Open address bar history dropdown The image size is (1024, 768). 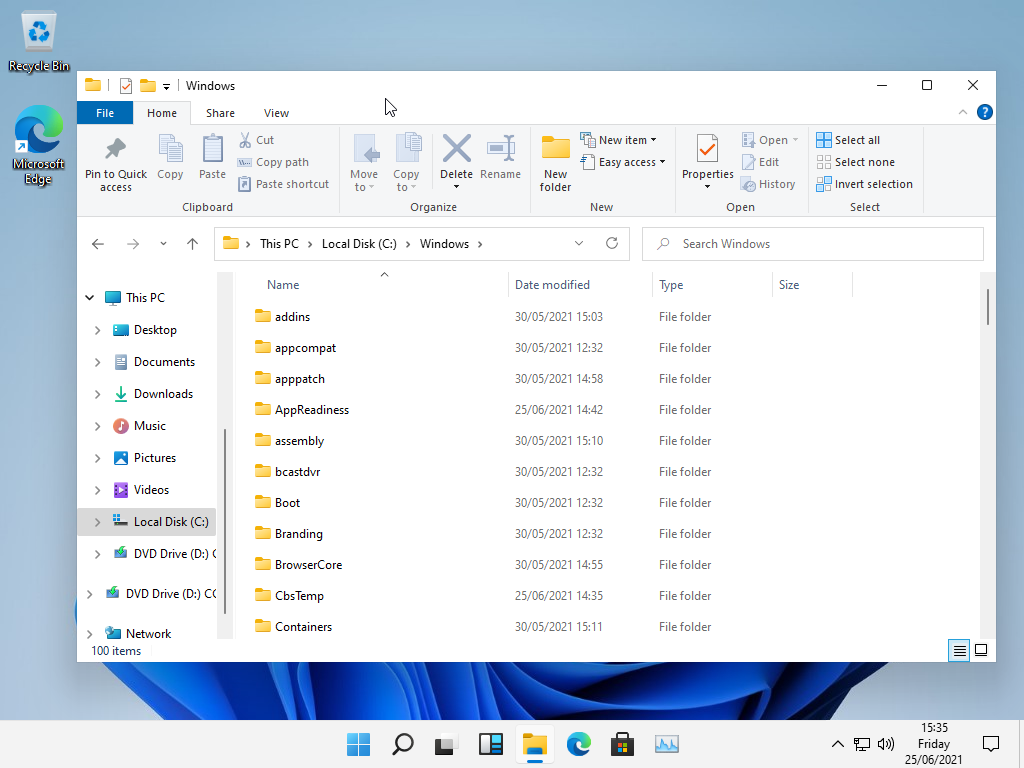pyautogui.click(x=579, y=243)
